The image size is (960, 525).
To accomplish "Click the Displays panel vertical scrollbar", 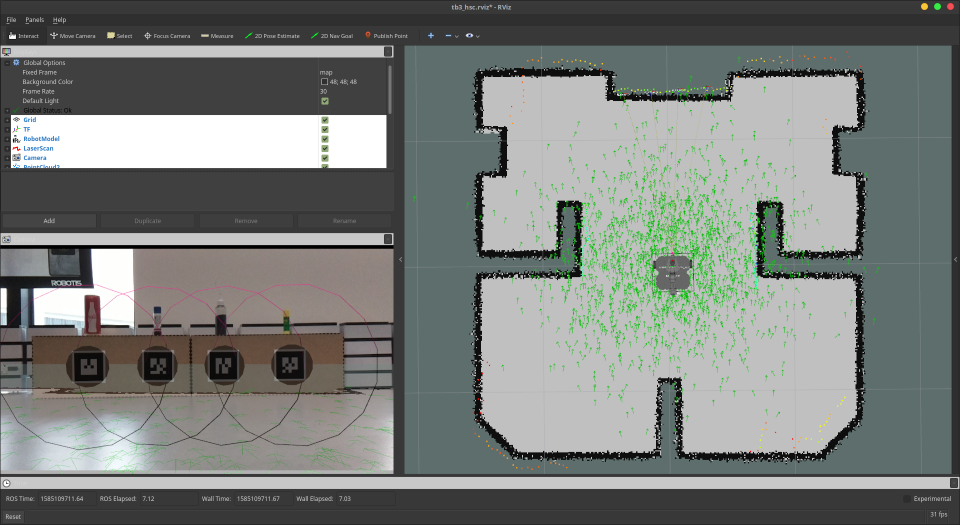I will click(390, 90).
